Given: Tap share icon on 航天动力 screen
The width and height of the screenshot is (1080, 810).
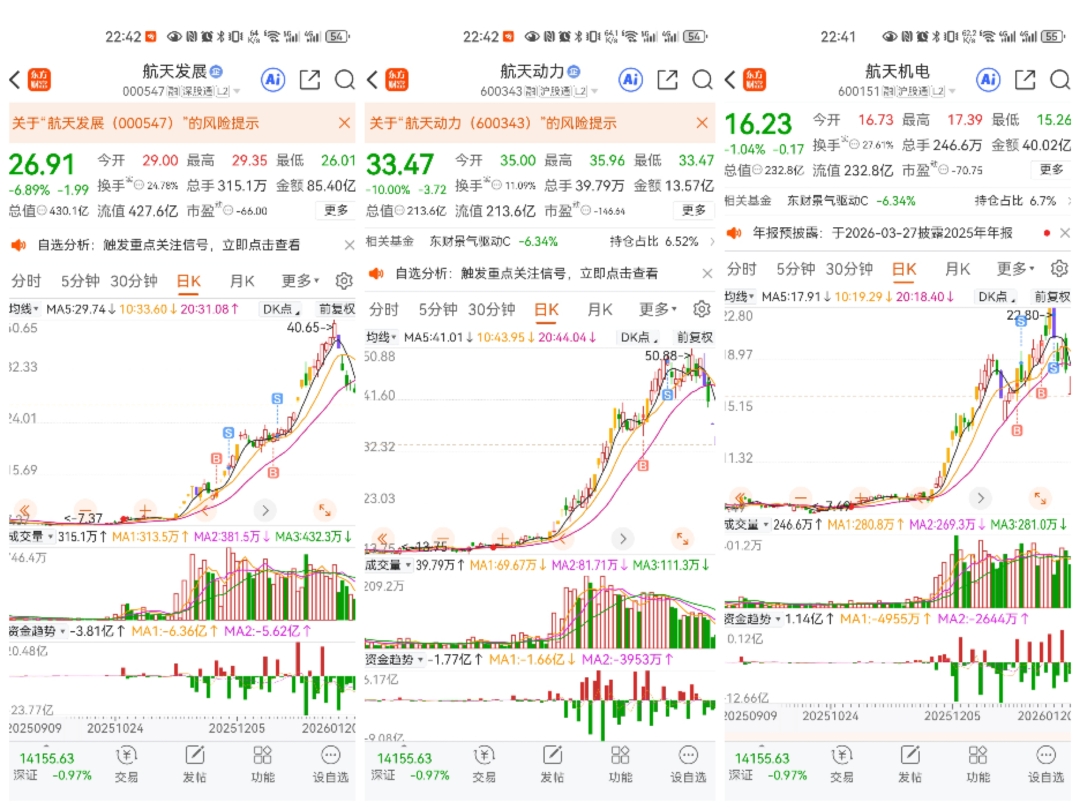Looking at the screenshot, I should 667,80.
